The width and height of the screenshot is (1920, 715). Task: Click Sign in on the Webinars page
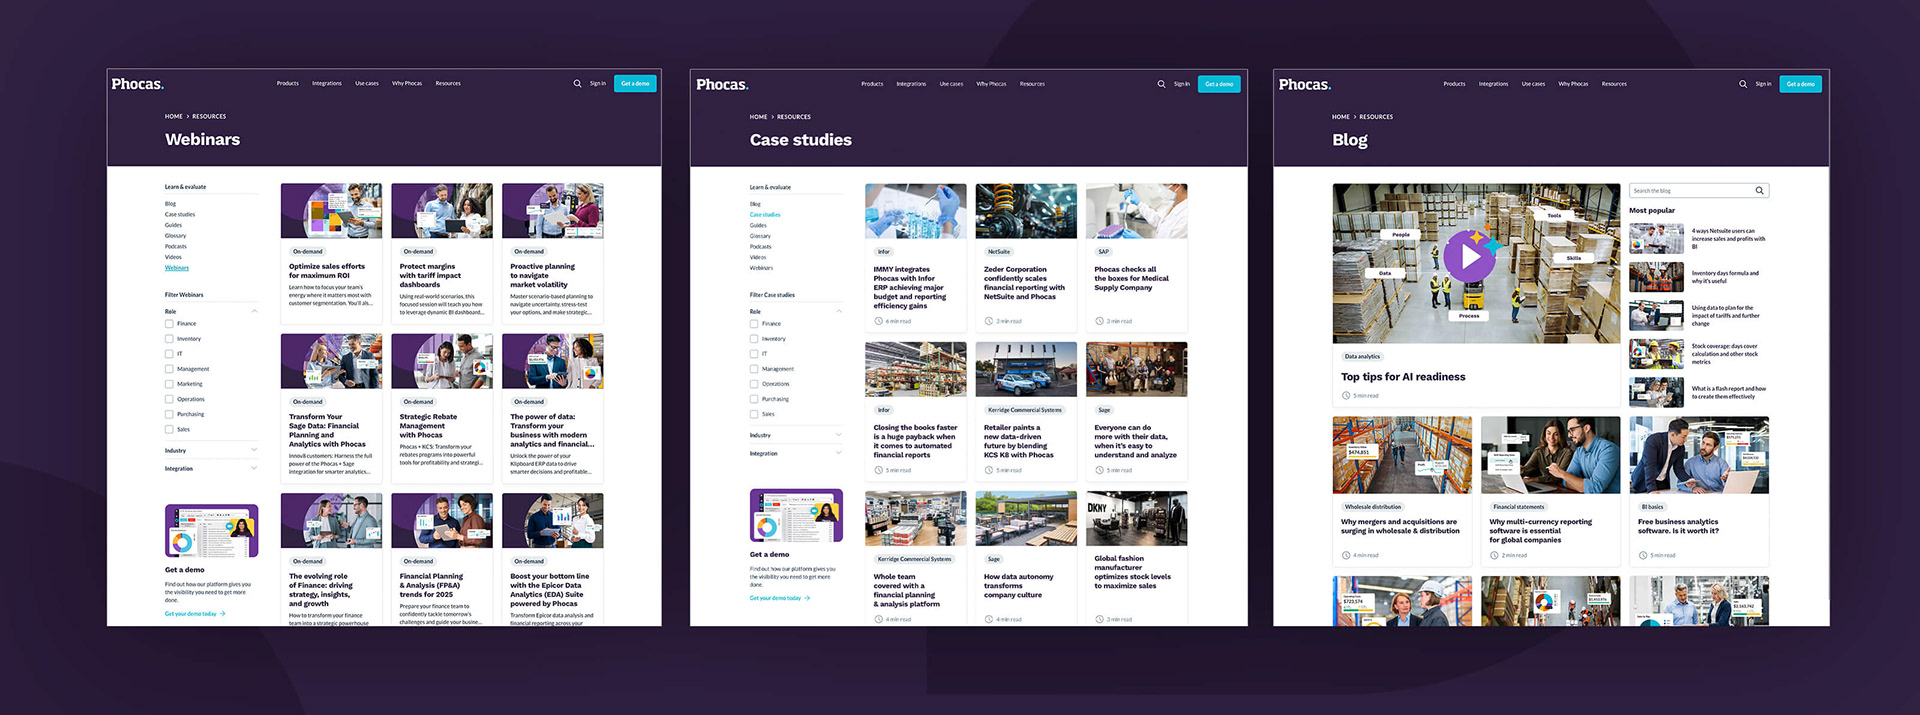[x=598, y=84]
